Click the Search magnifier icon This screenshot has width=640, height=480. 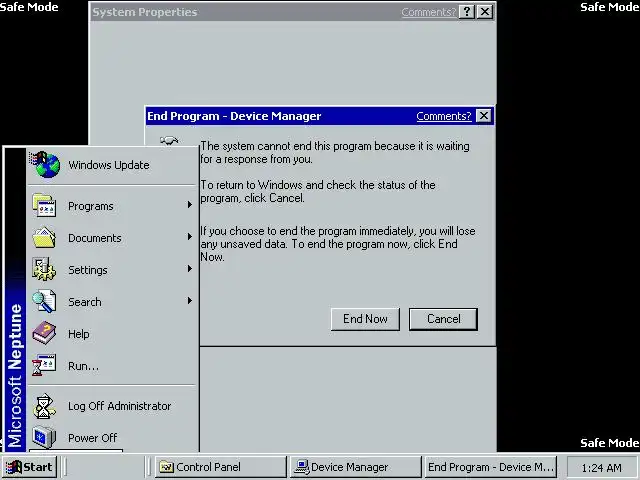click(44, 301)
